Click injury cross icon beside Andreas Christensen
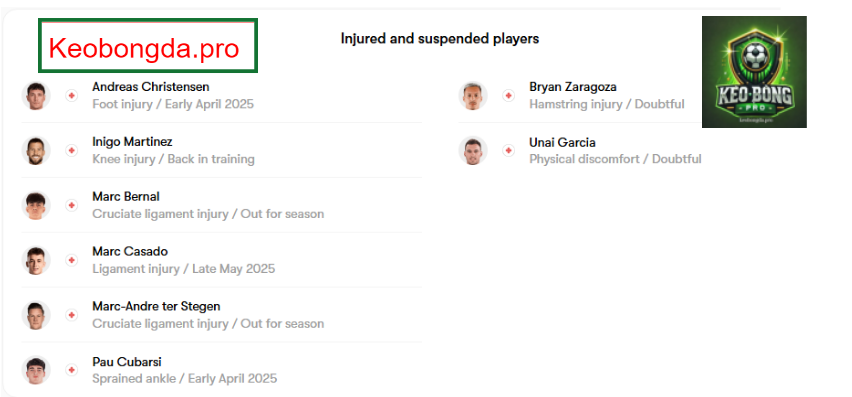The height and width of the screenshot is (397, 852). click(71, 96)
